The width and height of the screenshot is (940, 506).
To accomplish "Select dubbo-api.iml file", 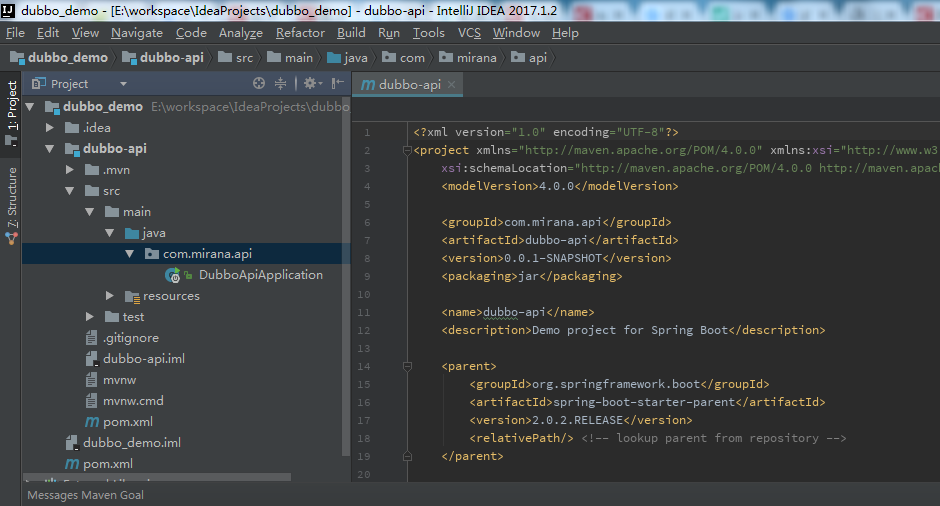I will point(144,359).
